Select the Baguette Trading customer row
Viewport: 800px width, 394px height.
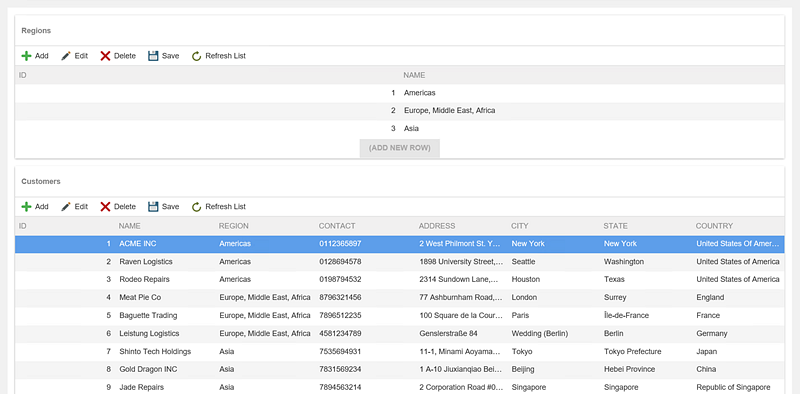coord(399,315)
